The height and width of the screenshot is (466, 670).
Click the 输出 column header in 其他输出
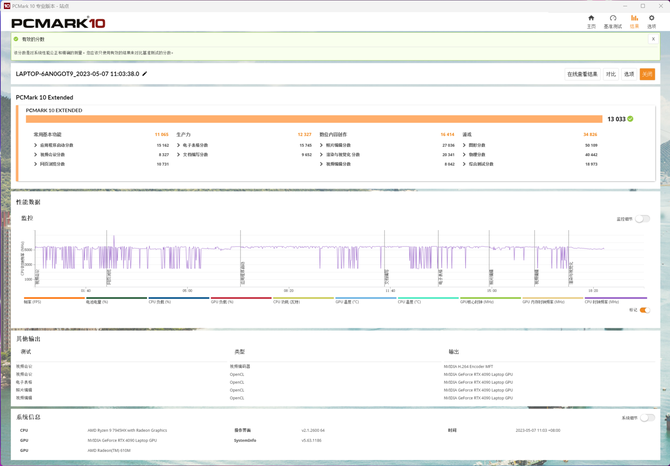(x=453, y=352)
